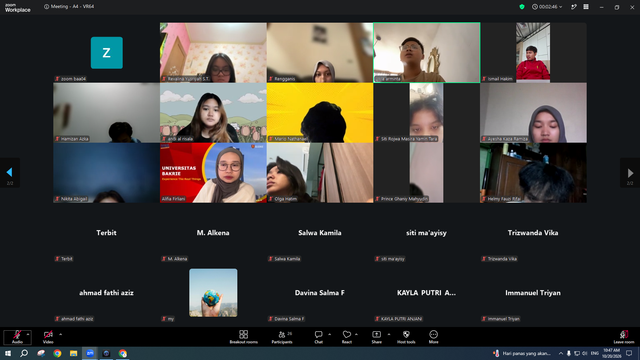Select the M. Alkena participant tile
The height and width of the screenshot is (360, 640).
pos(213,233)
